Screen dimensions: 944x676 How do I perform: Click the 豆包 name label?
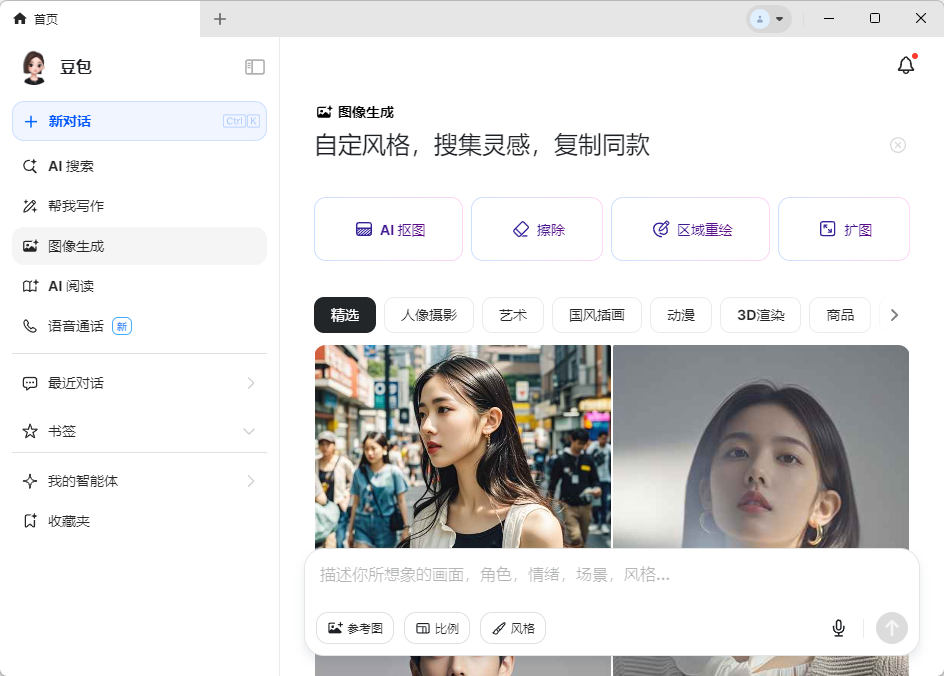click(76, 67)
